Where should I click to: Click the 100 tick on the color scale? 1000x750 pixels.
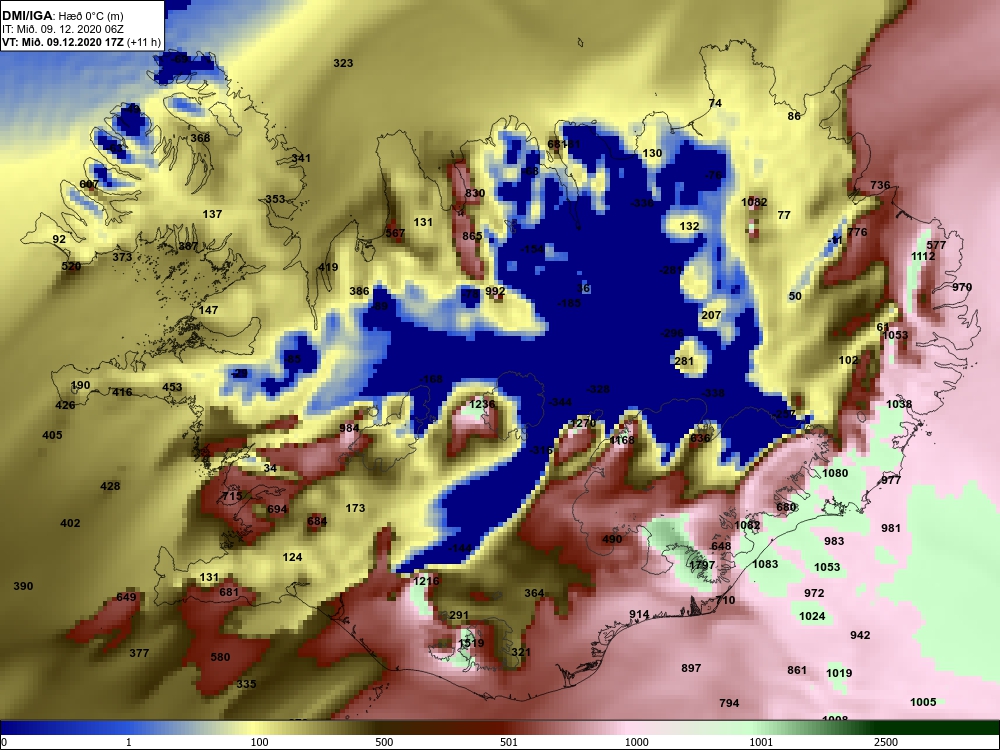(x=259, y=742)
